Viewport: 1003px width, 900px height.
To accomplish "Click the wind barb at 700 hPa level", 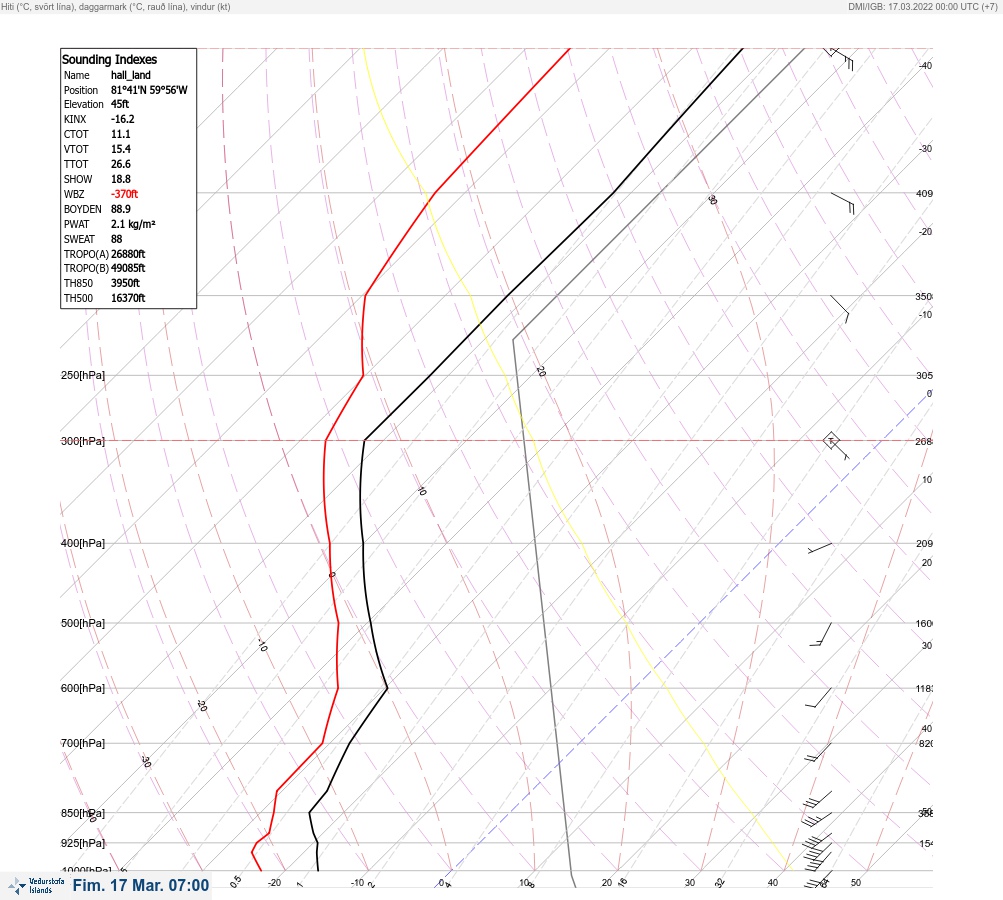I will (819, 752).
